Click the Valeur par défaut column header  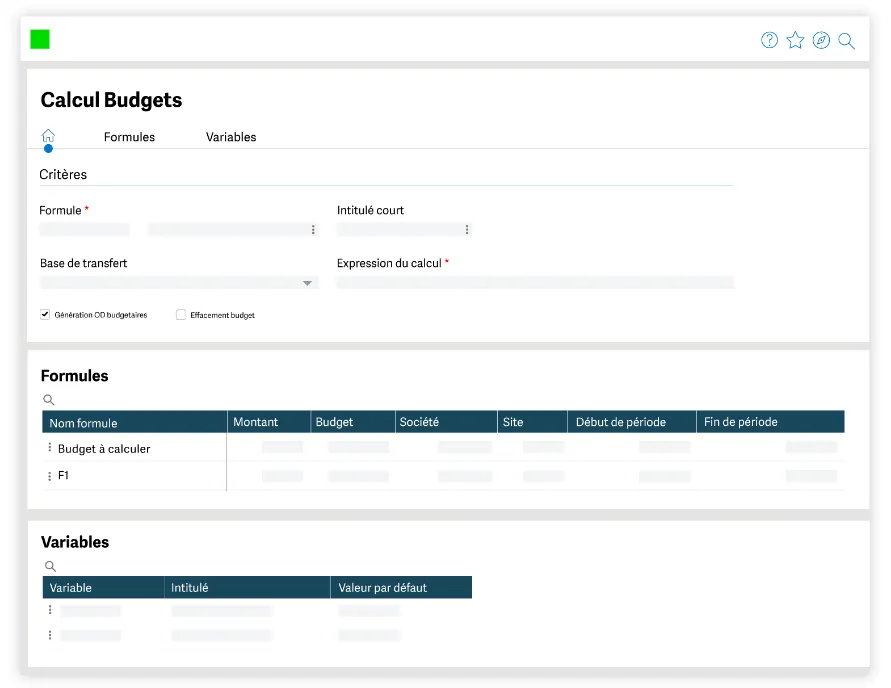[401, 587]
